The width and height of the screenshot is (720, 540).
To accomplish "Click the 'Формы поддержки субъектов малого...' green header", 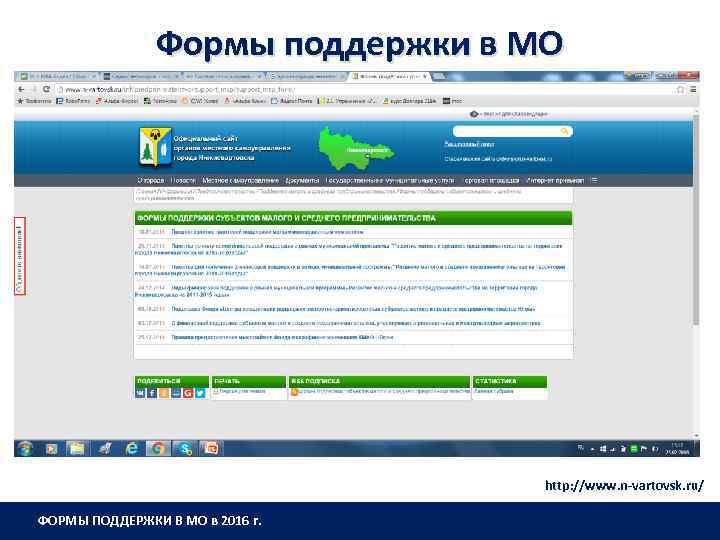I will click(353, 218).
